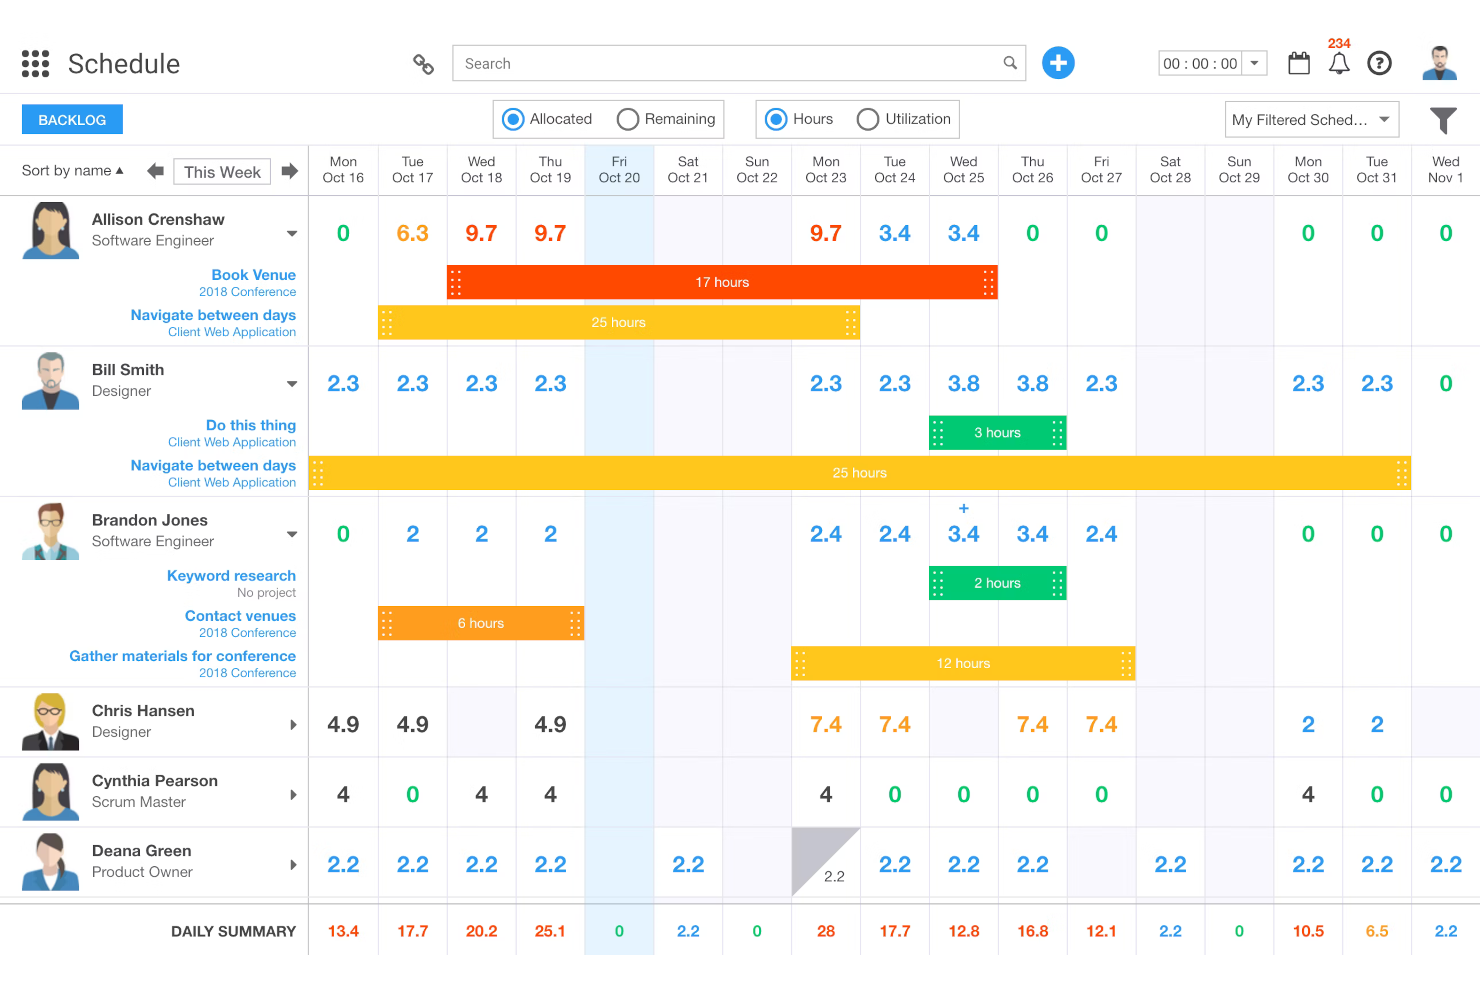Screen dimensions: 1480x987
Task: Select the Allocated radio button
Action: tap(513, 119)
